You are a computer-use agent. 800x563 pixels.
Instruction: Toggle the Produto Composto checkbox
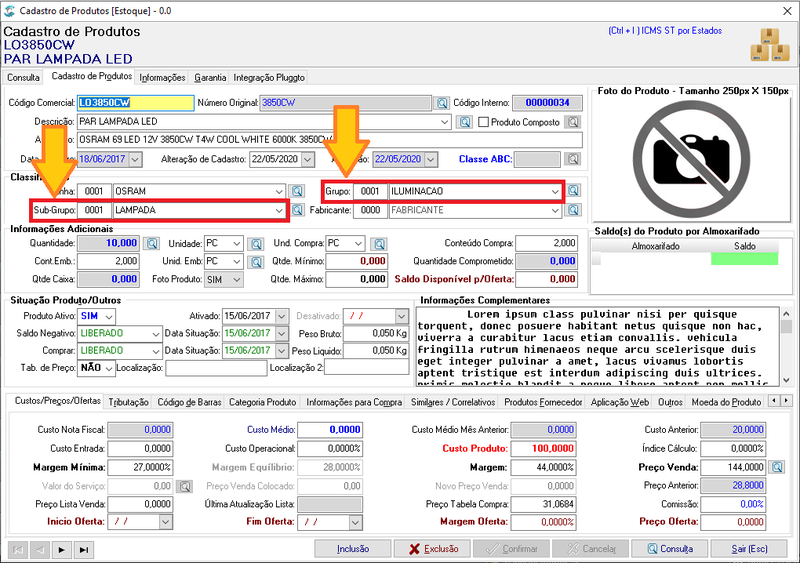pos(484,123)
